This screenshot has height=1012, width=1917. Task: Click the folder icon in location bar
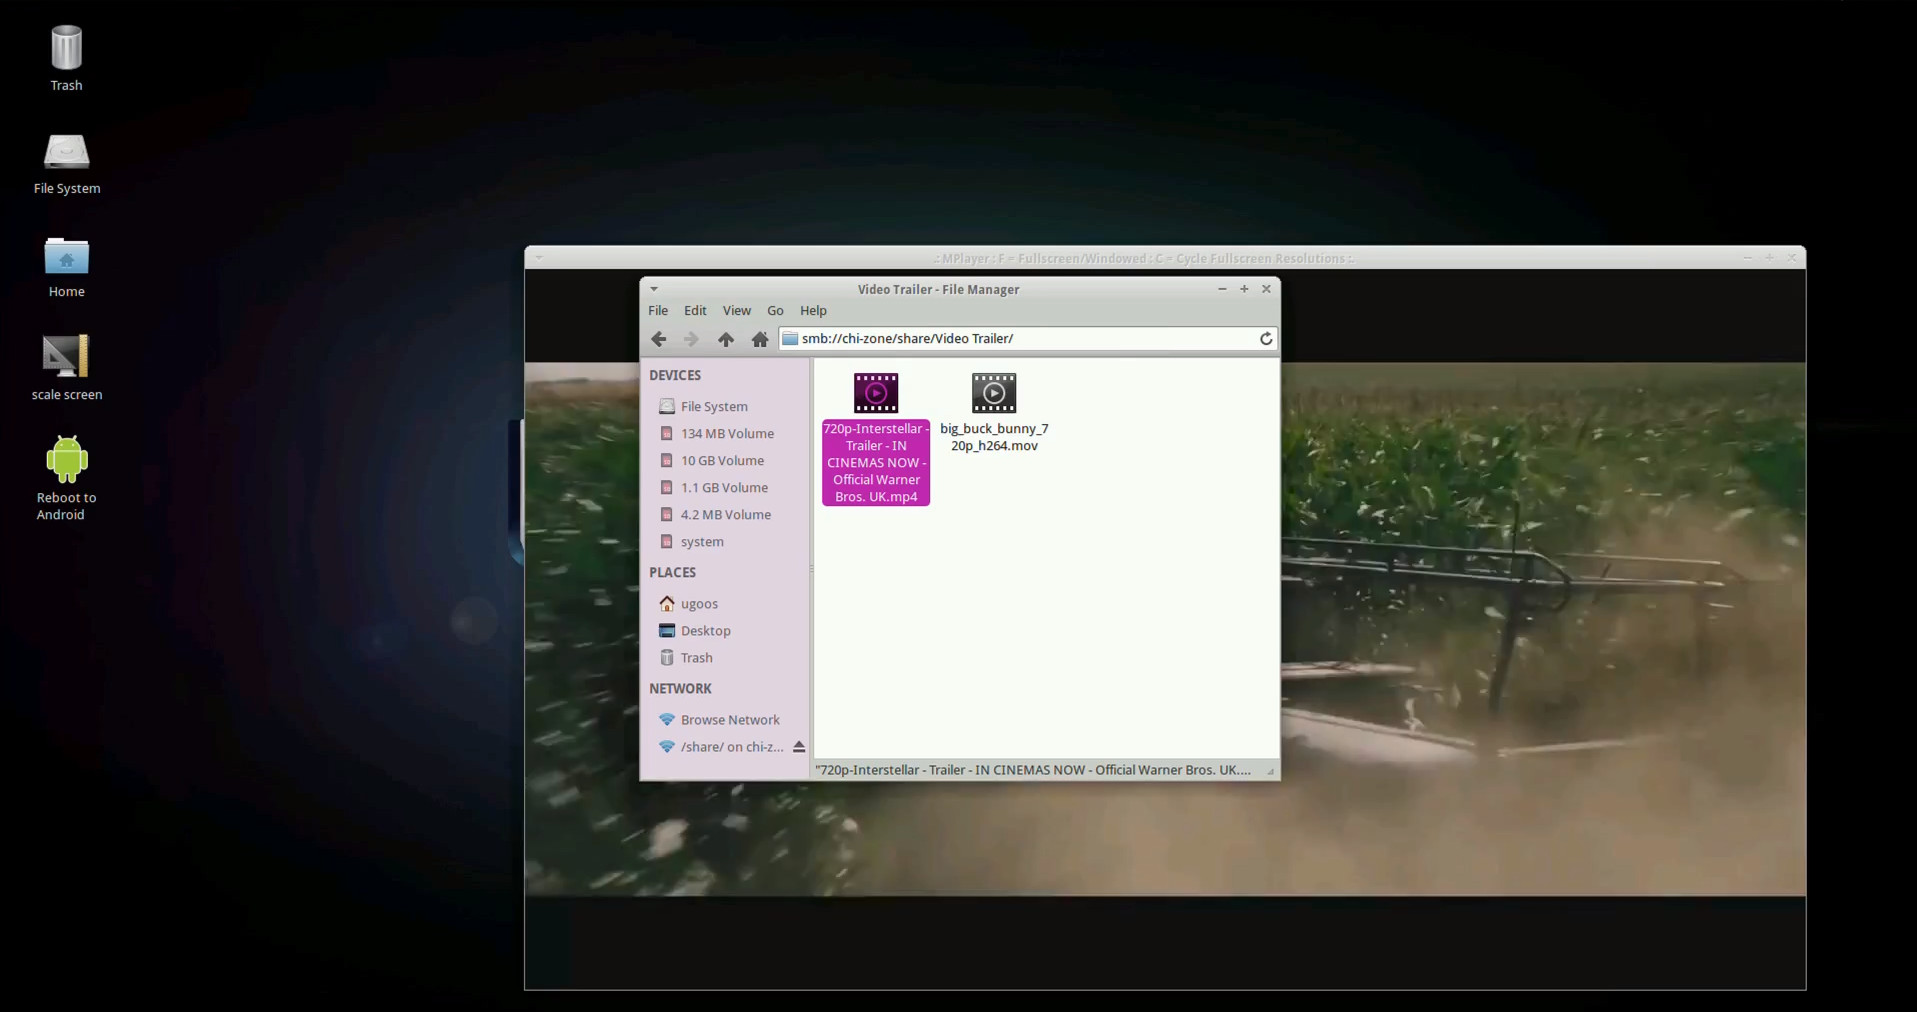coord(790,339)
